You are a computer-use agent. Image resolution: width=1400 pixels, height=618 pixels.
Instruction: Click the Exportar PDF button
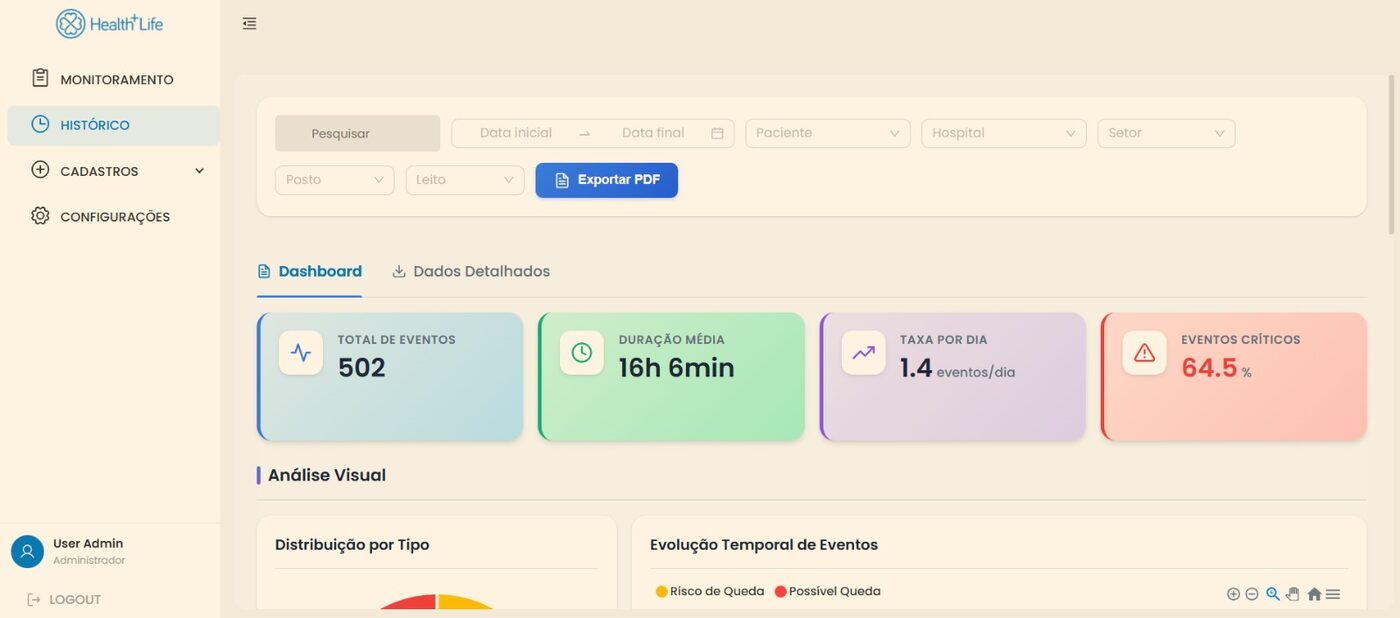606,180
